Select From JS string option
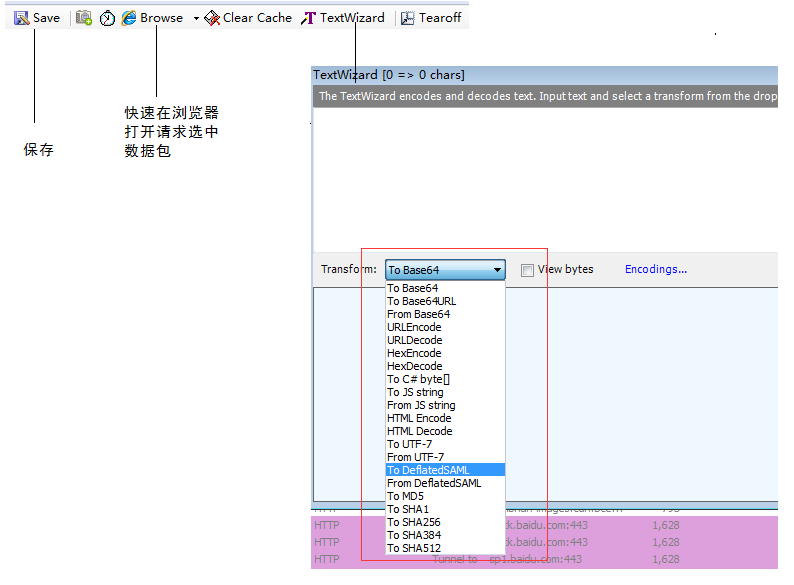The height and width of the screenshot is (585, 794). [445, 405]
